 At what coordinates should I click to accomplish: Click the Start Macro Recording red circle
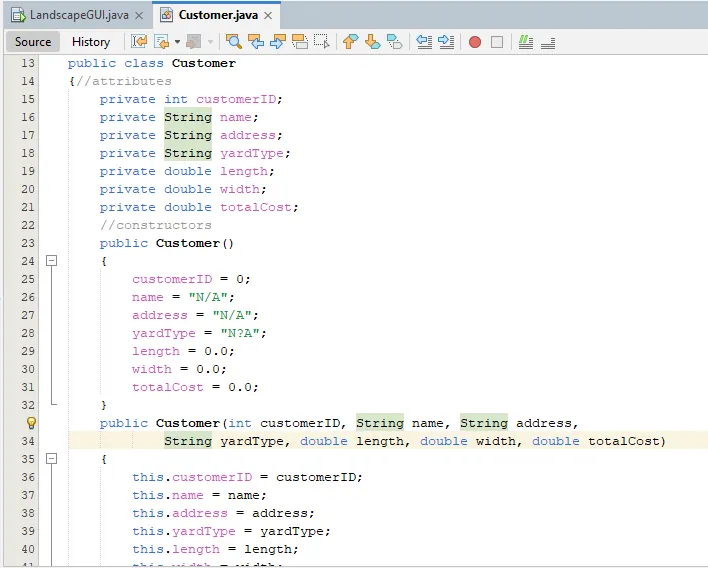click(x=475, y=42)
